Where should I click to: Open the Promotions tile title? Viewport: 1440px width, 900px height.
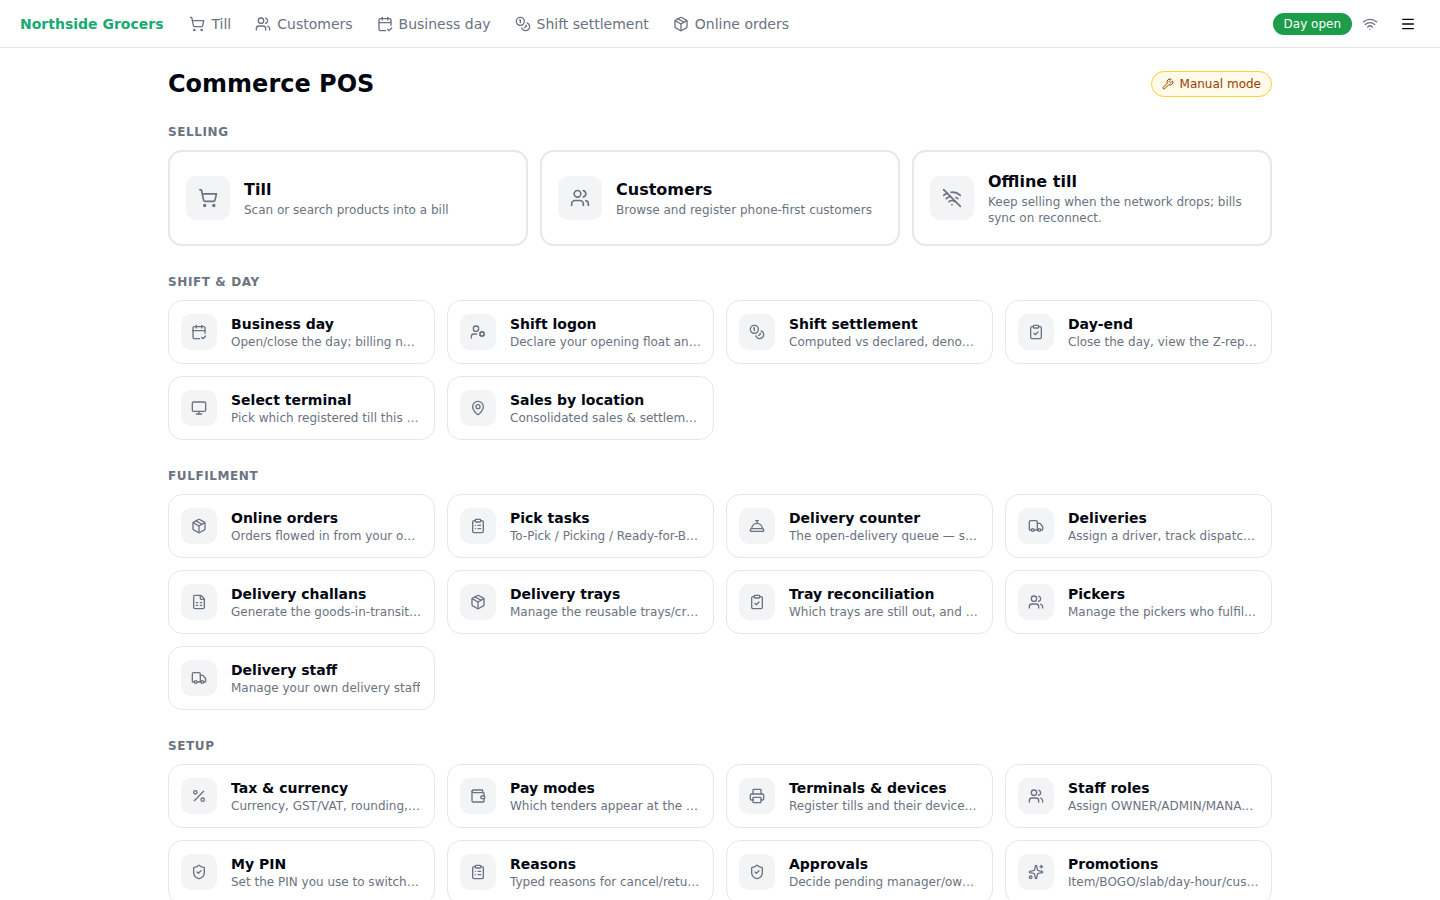click(1113, 864)
